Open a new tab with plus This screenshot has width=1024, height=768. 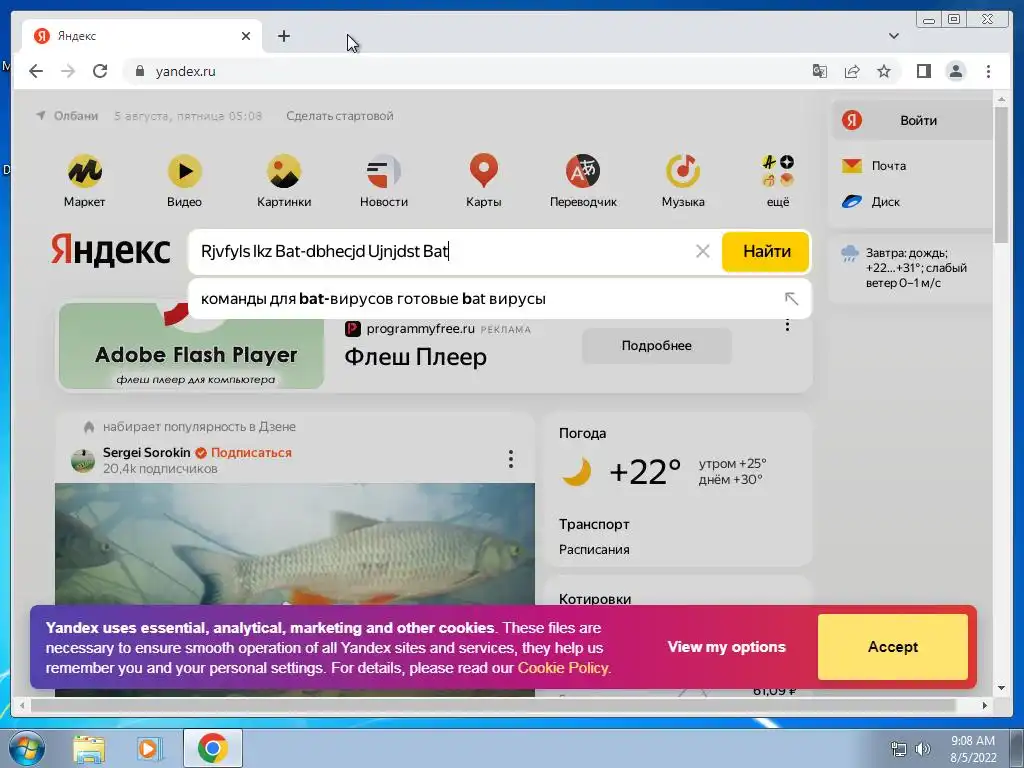pyautogui.click(x=283, y=36)
